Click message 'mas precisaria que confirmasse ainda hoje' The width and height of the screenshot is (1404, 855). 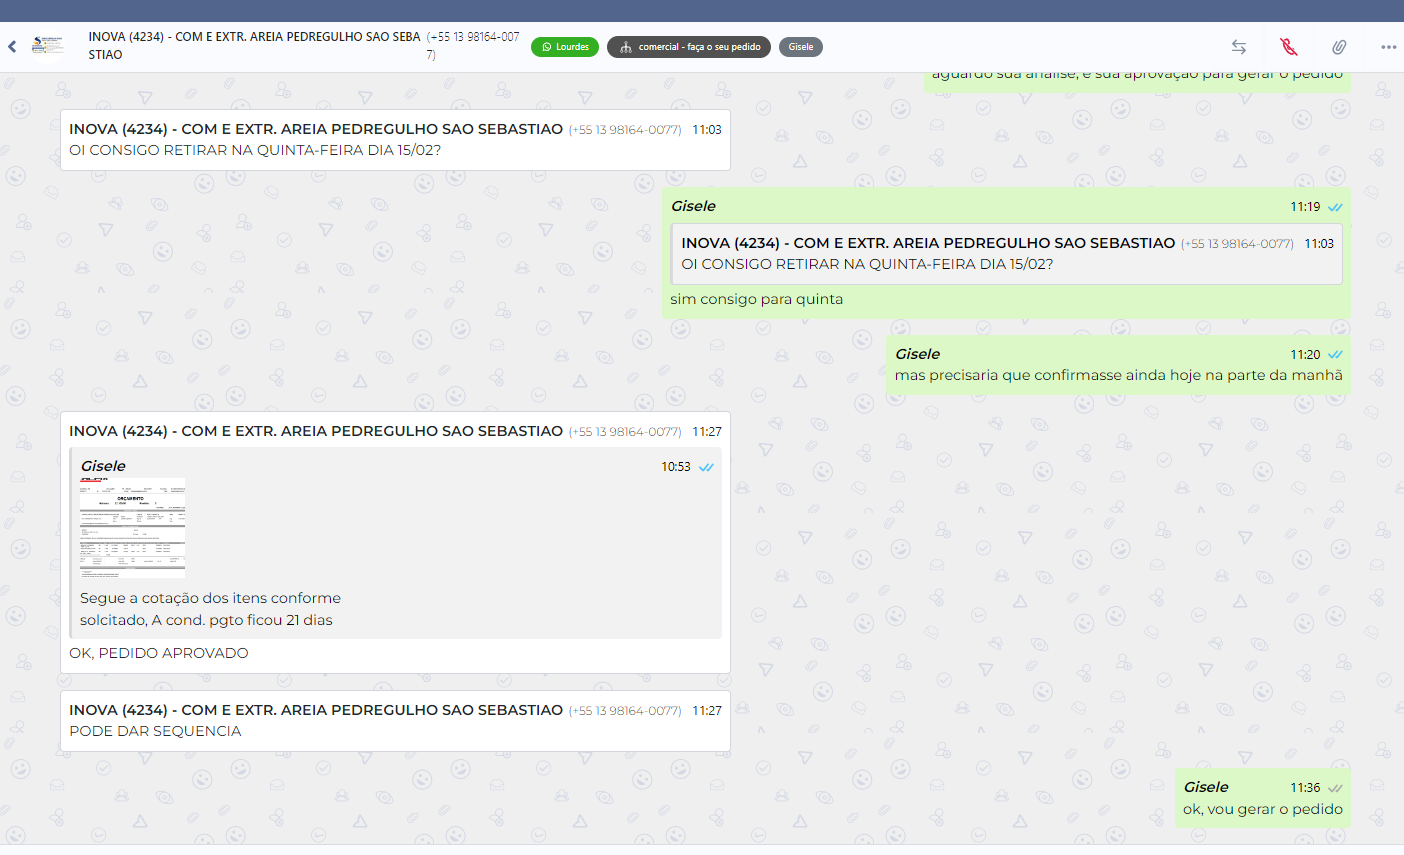pyautogui.click(x=1118, y=375)
